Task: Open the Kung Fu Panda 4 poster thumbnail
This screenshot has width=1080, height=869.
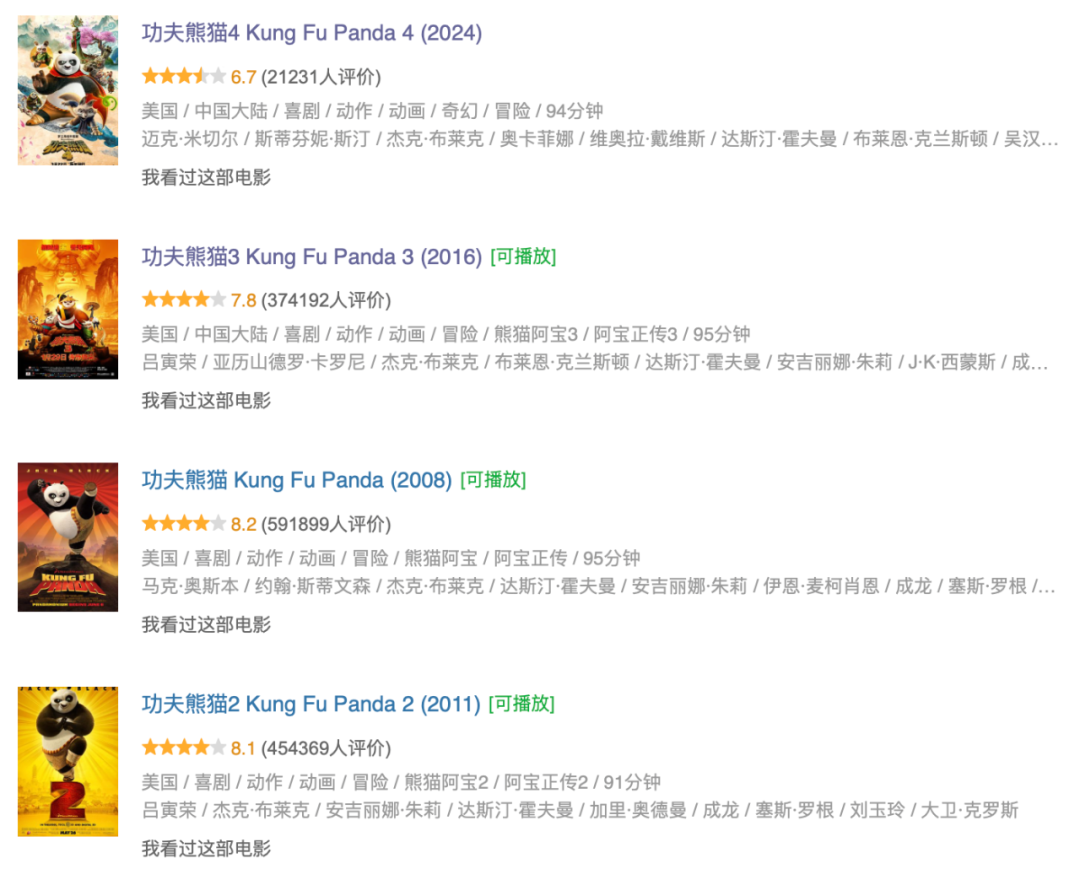Action: [x=68, y=90]
